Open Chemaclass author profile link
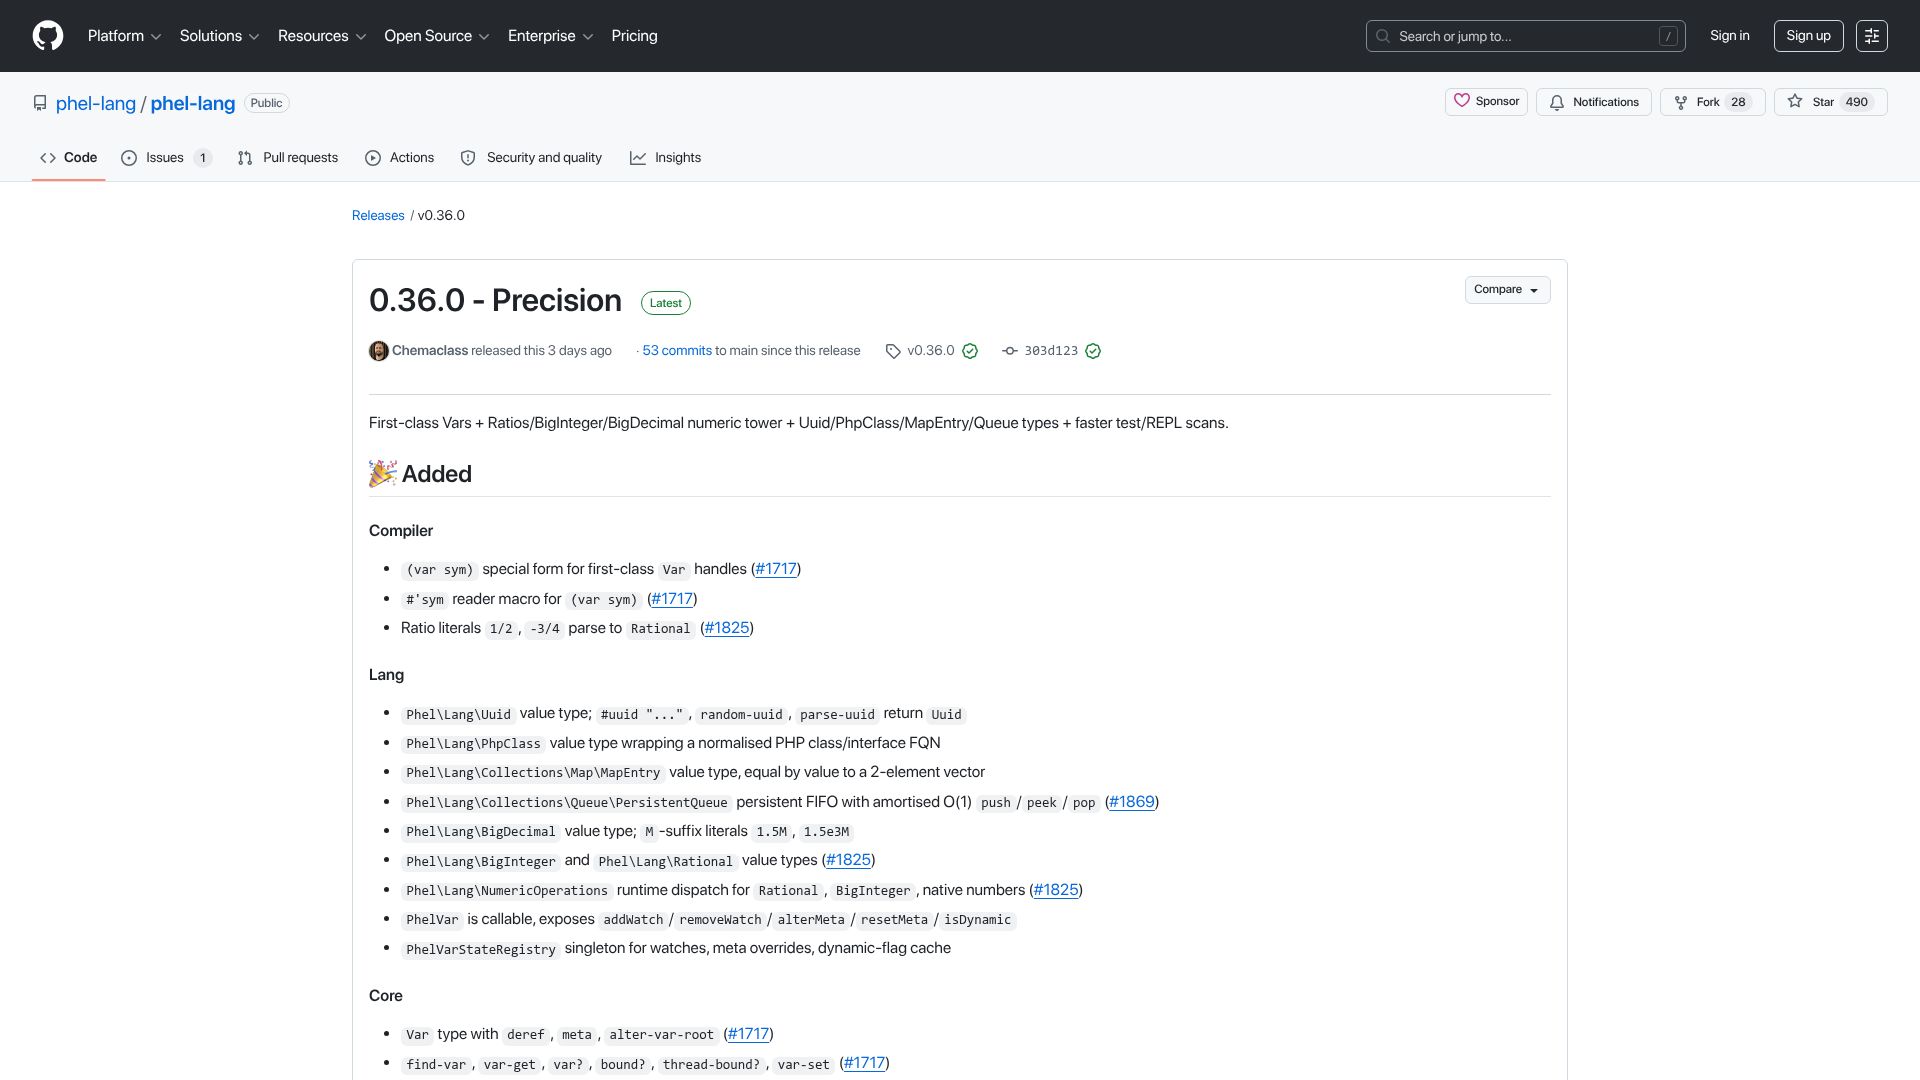Viewport: 1920px width, 1080px height. click(430, 351)
